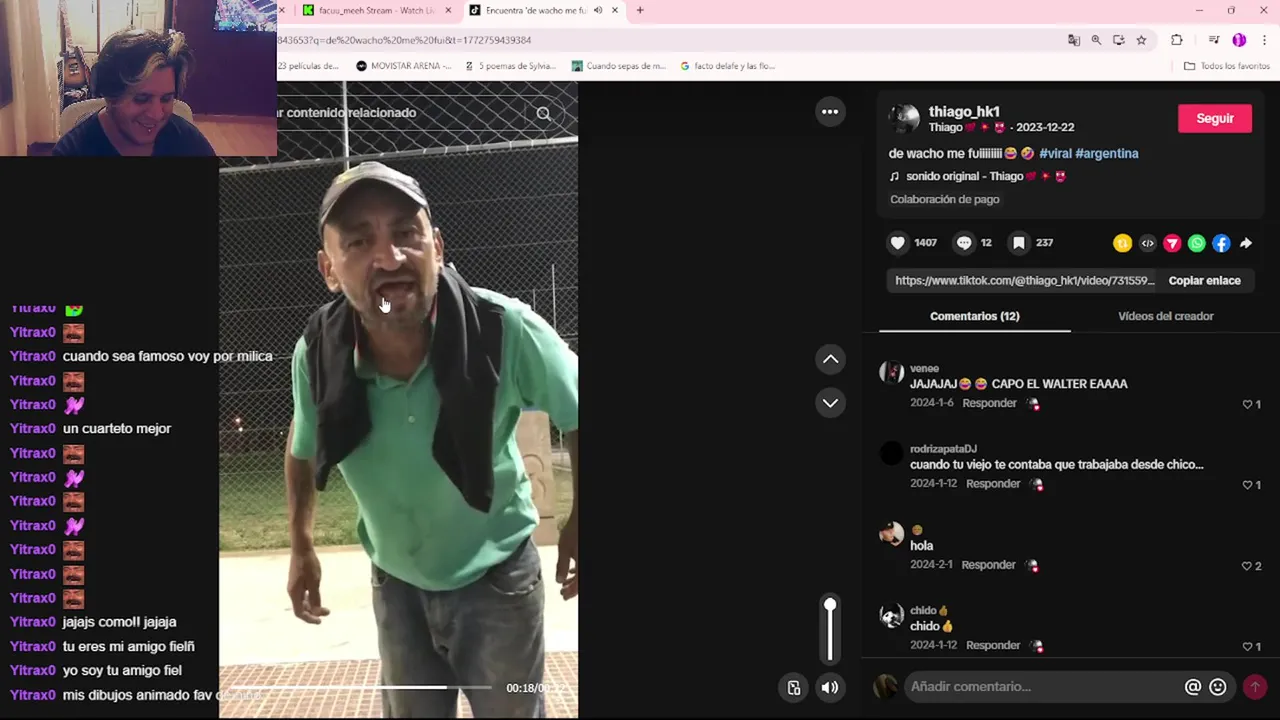Go to next video with down chevron

coord(830,403)
